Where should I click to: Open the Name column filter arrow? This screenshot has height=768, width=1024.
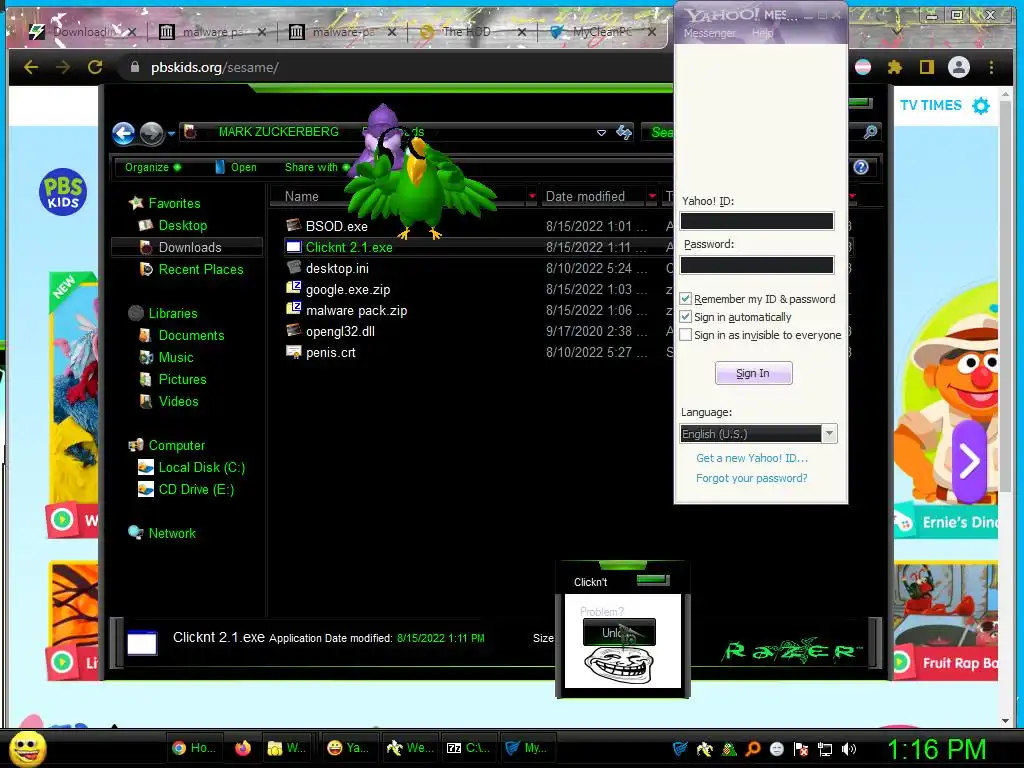(532, 196)
